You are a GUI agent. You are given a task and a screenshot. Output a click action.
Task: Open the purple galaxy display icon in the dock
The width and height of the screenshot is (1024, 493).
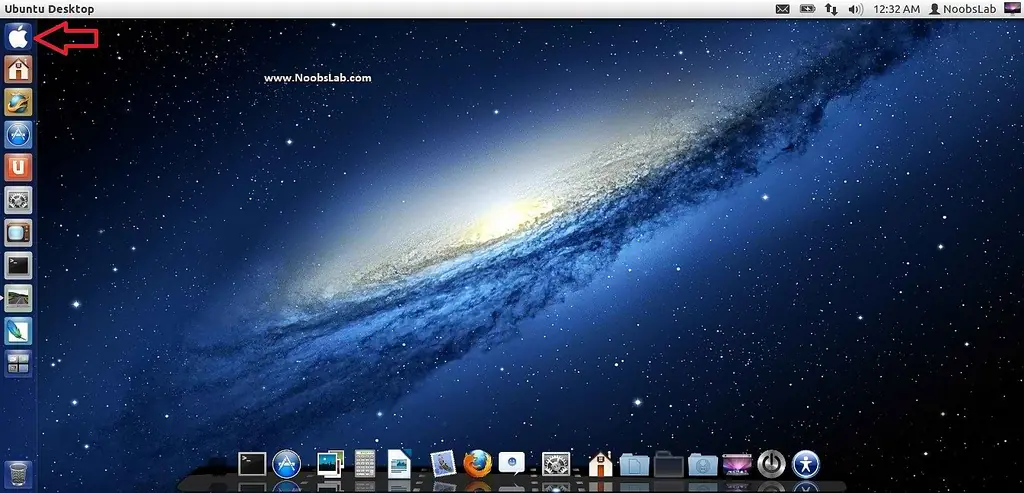click(737, 464)
